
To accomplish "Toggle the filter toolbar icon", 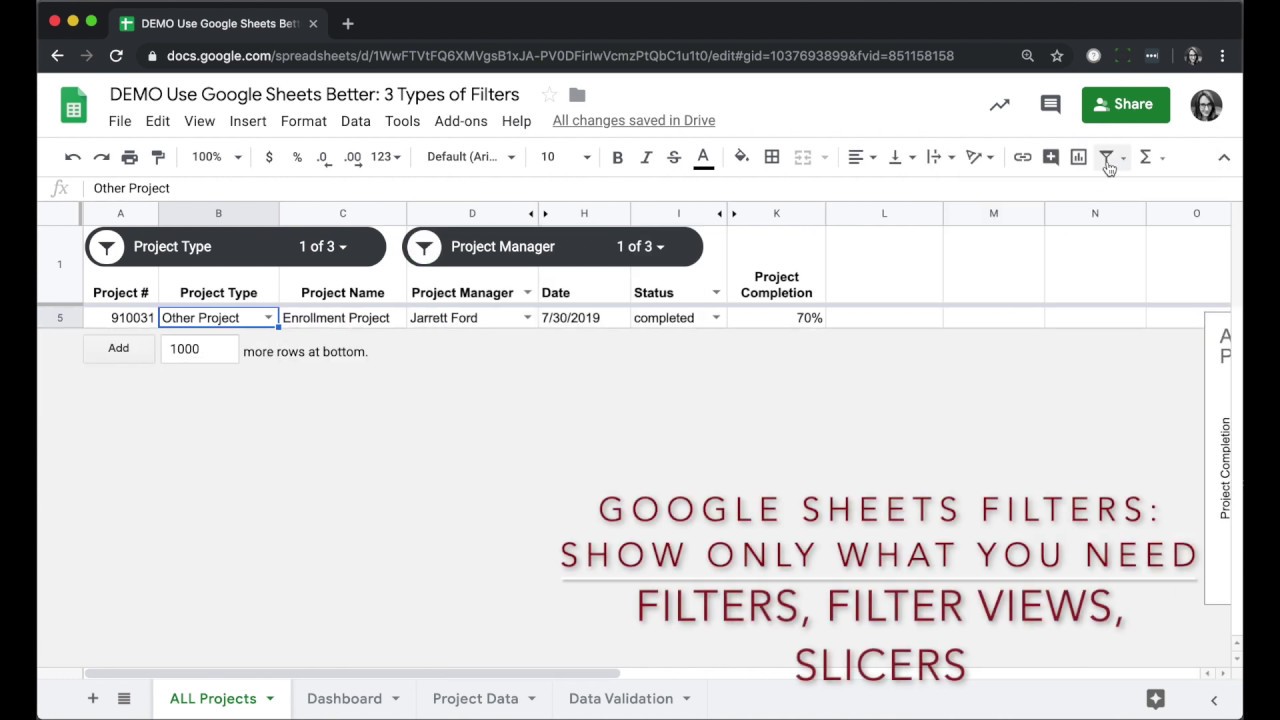I will (1106, 157).
